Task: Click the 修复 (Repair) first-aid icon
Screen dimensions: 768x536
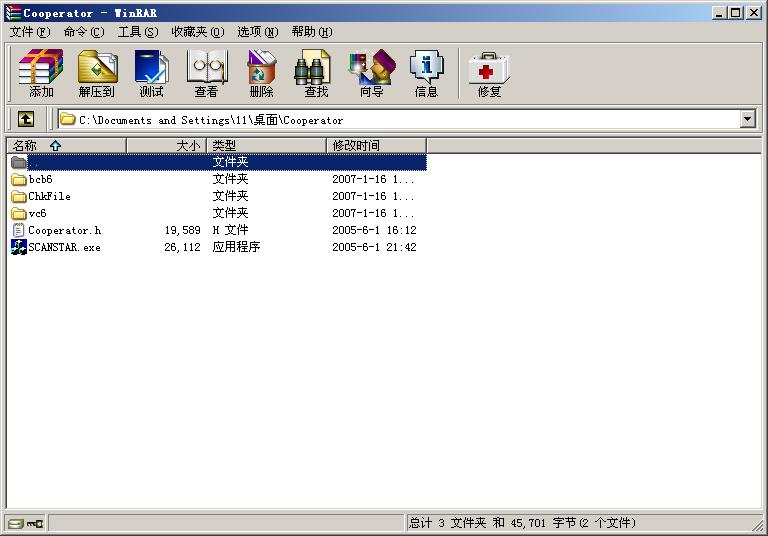Action: coord(489,68)
